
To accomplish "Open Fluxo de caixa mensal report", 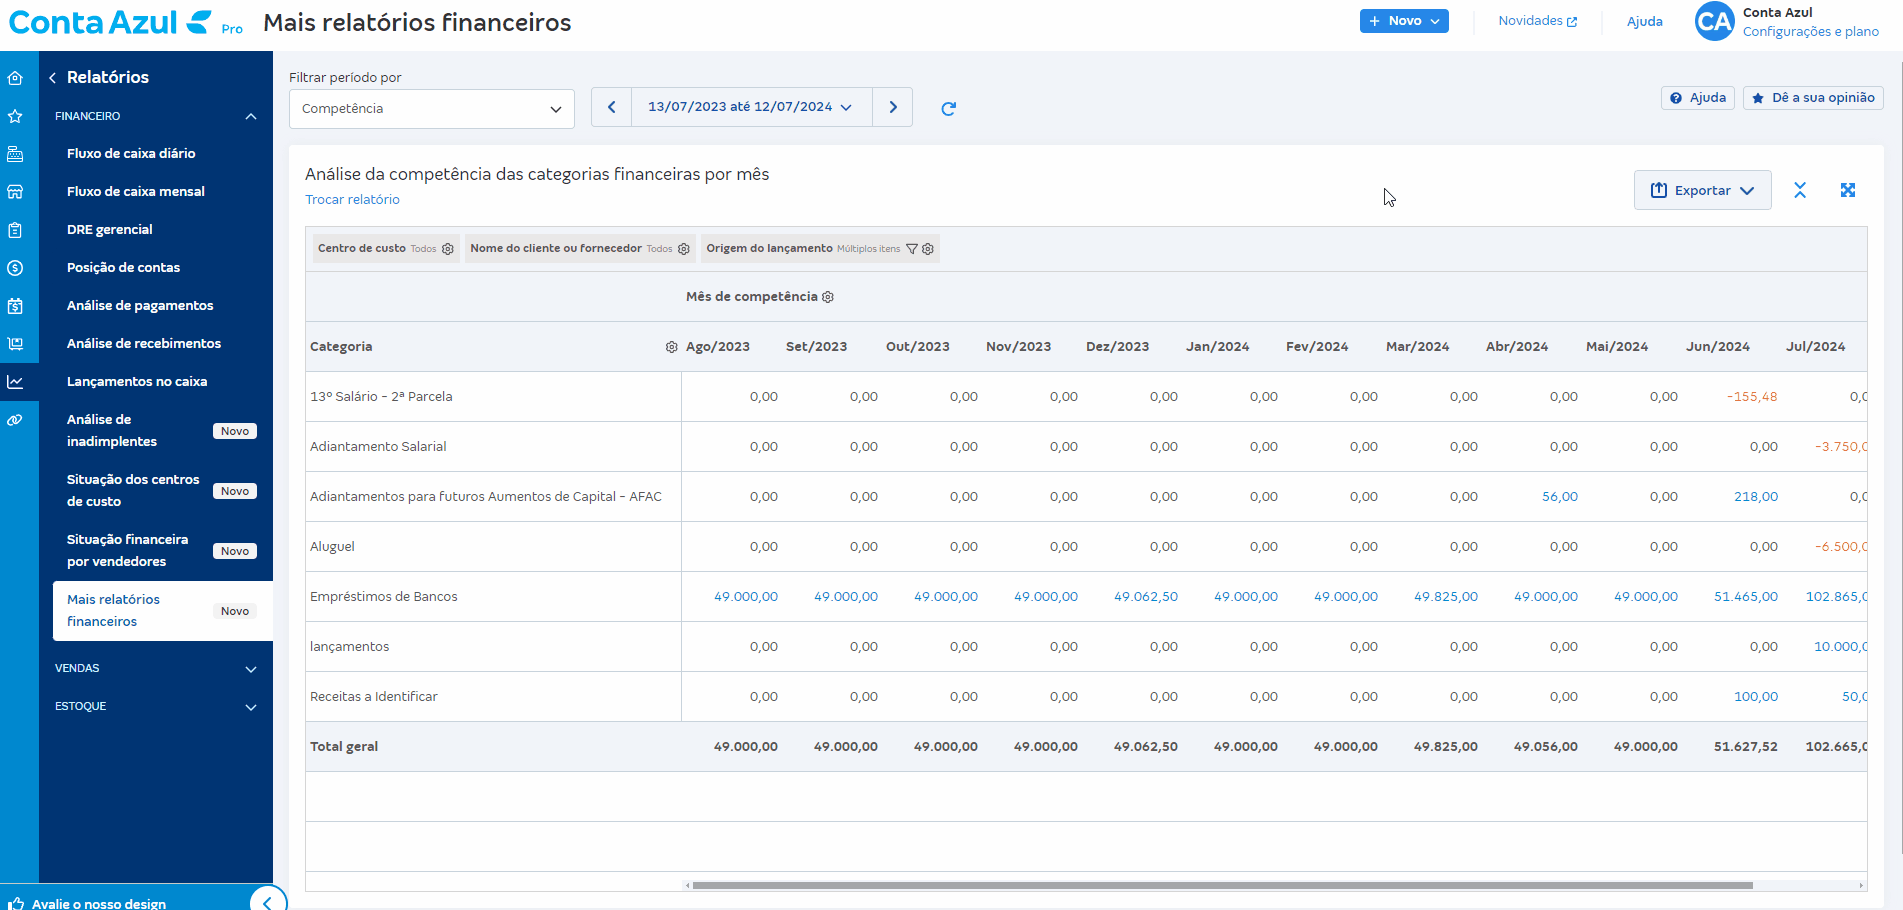I will tap(136, 191).
